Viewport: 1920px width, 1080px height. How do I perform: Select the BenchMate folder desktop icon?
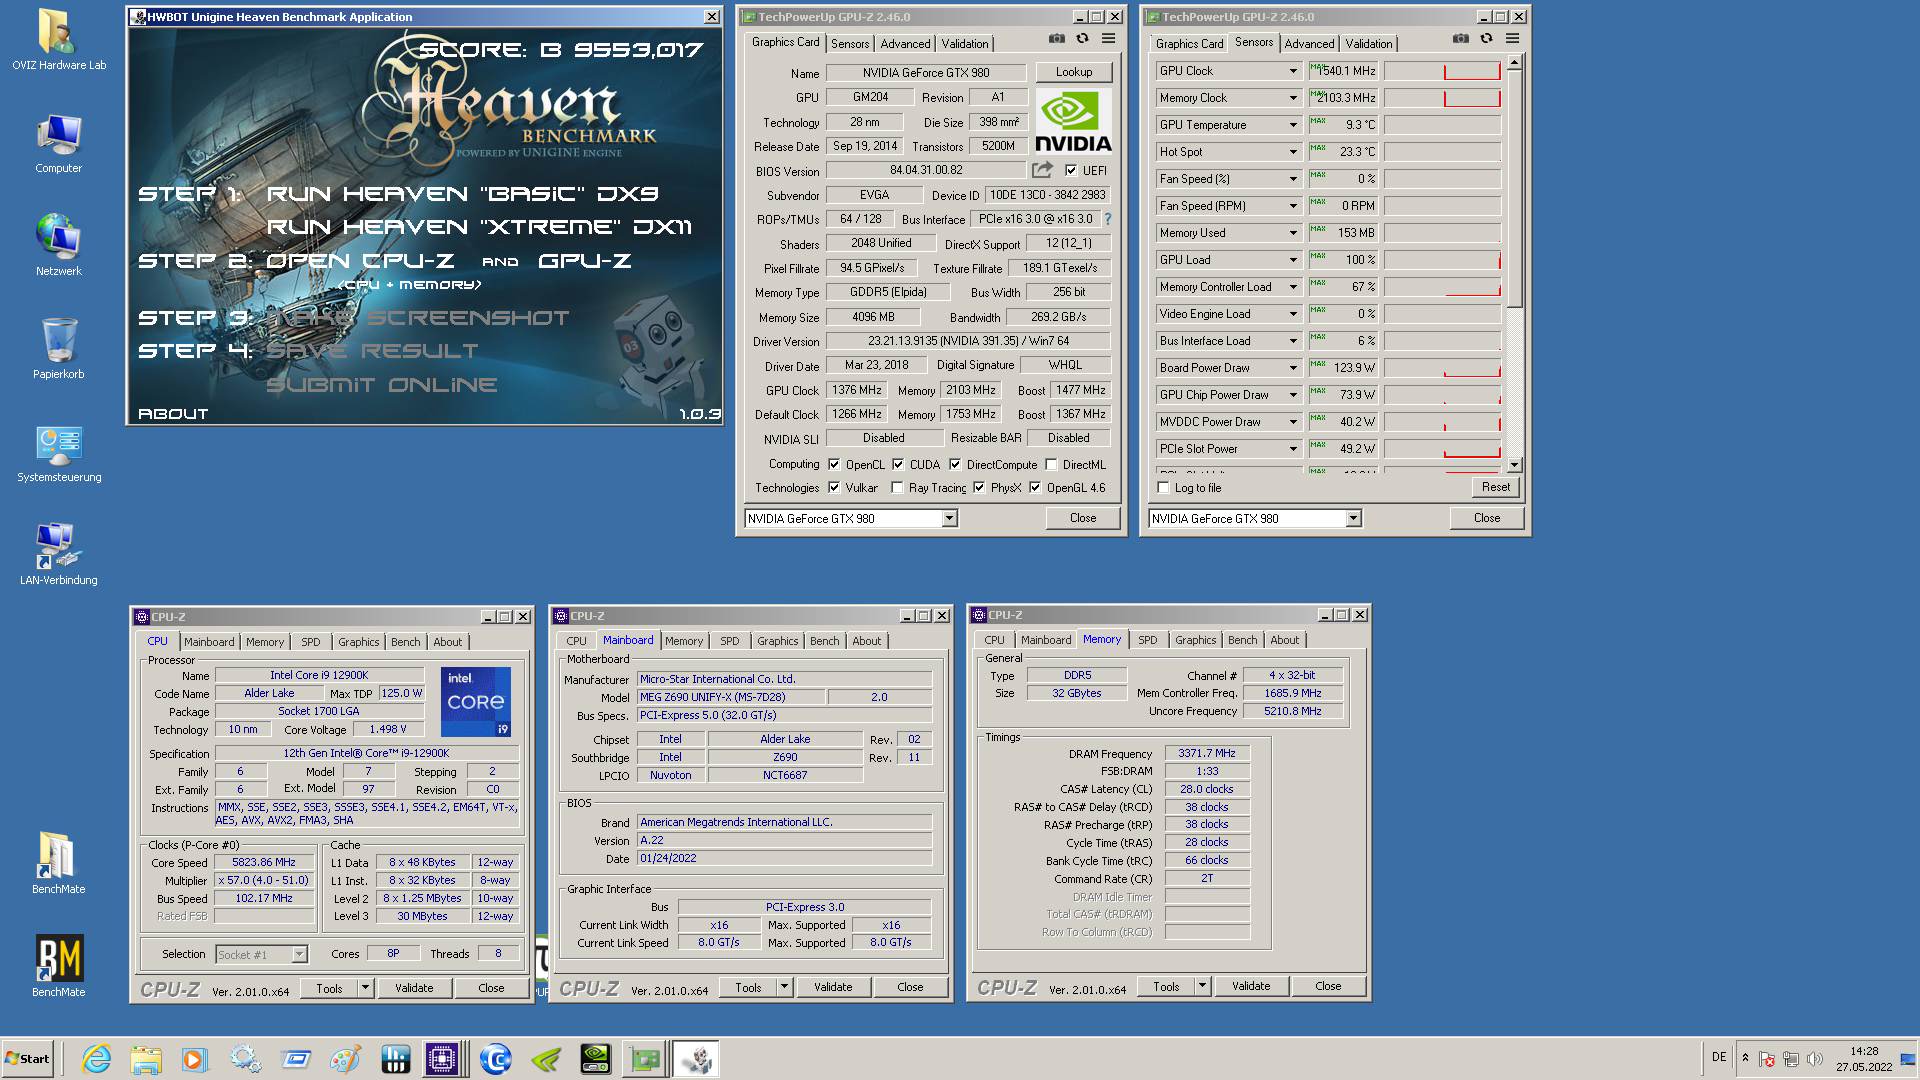(58, 863)
